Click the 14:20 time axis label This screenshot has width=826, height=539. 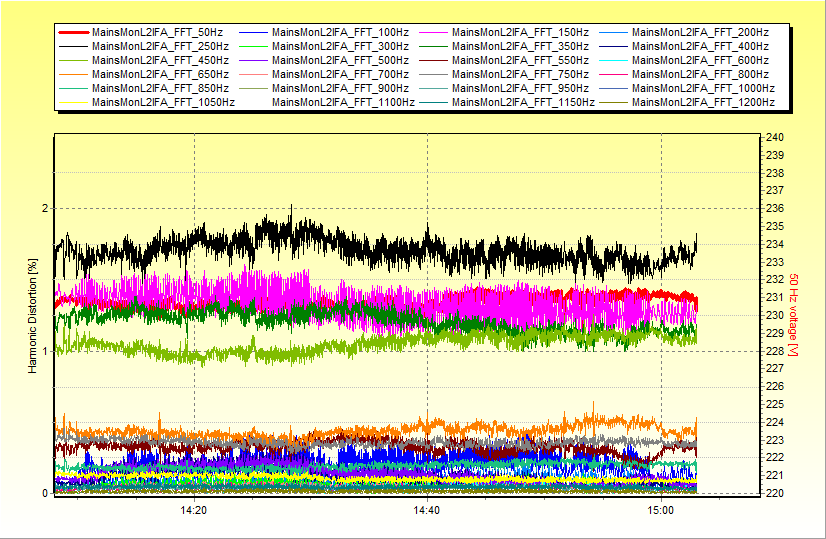point(194,510)
